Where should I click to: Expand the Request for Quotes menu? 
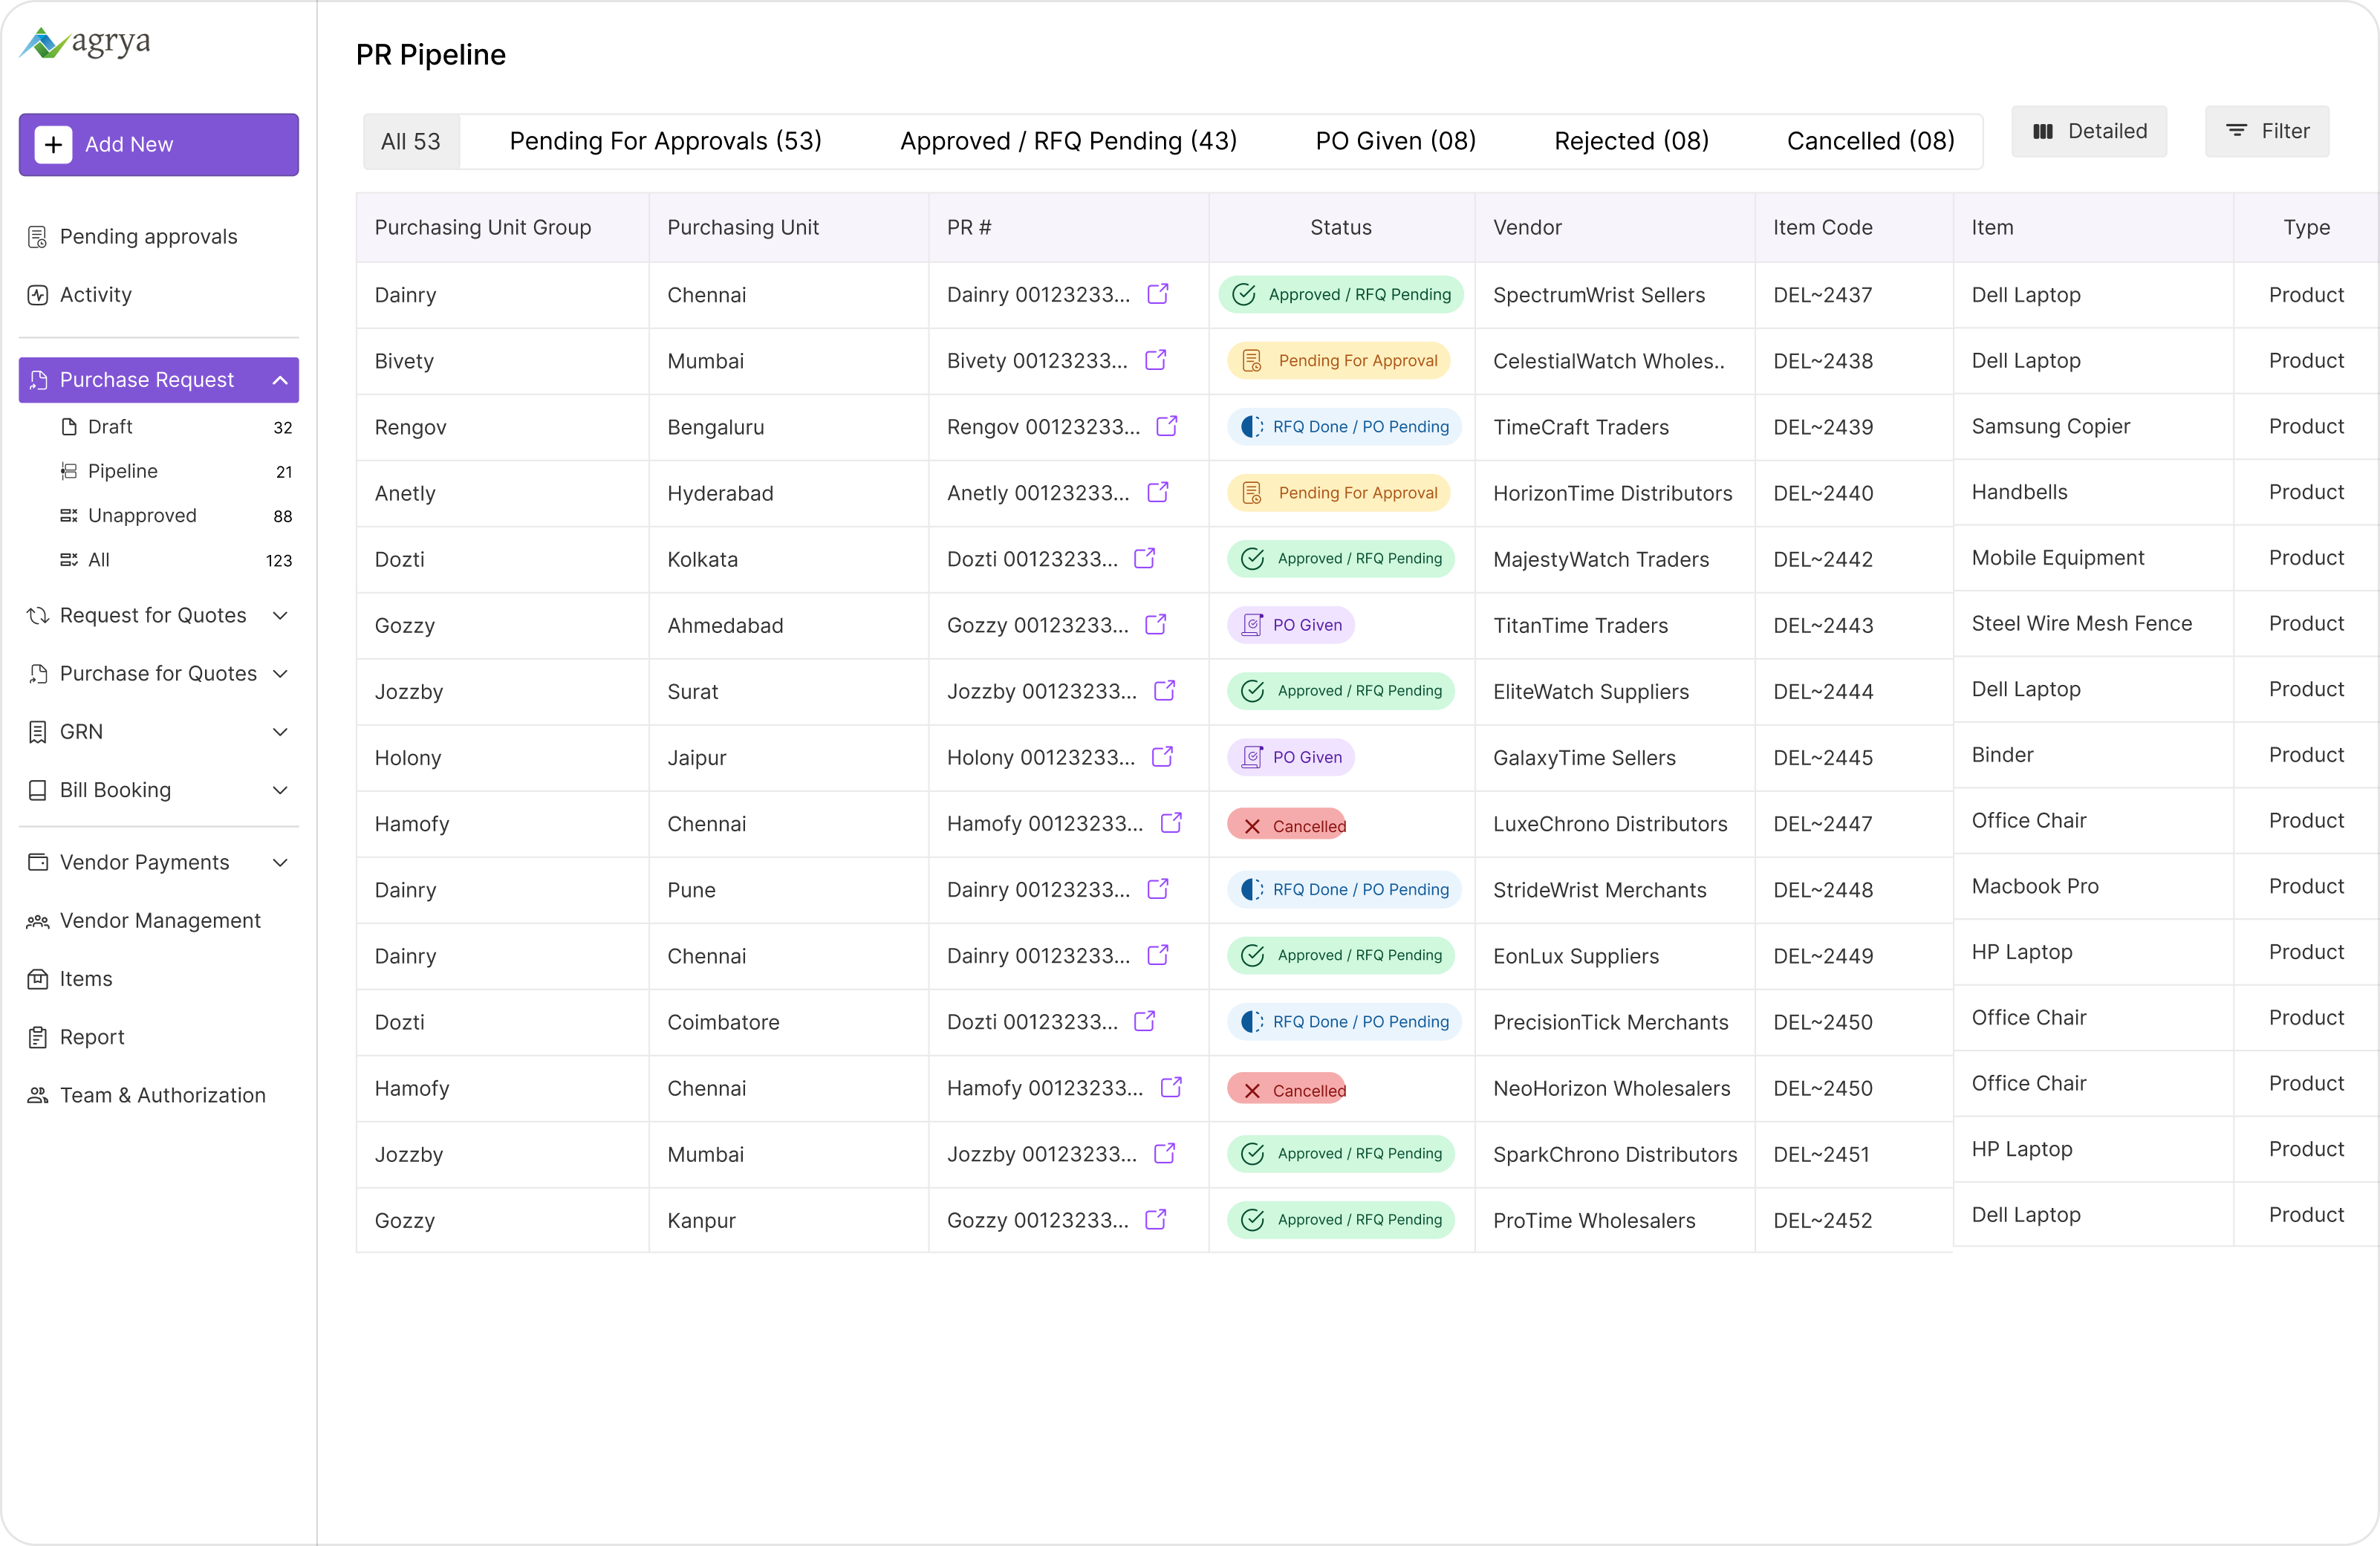click(280, 616)
